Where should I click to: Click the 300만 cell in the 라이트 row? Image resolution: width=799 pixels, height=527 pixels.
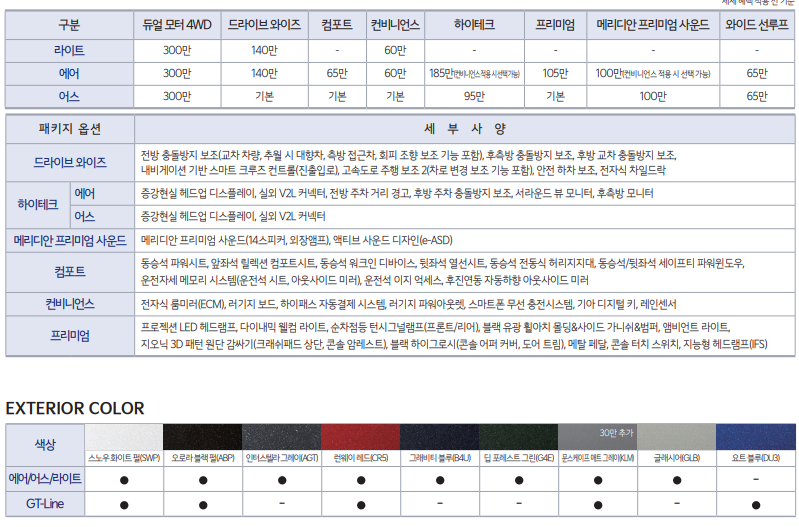tap(177, 50)
